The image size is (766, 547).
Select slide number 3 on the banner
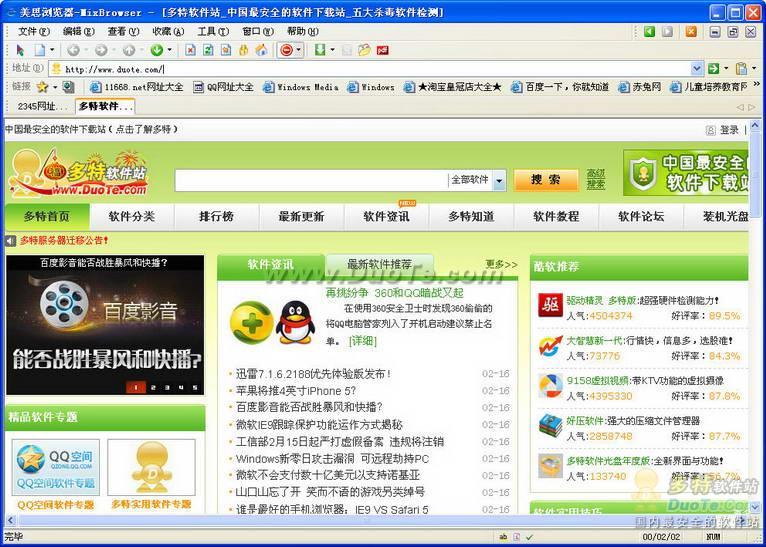tap(167, 387)
